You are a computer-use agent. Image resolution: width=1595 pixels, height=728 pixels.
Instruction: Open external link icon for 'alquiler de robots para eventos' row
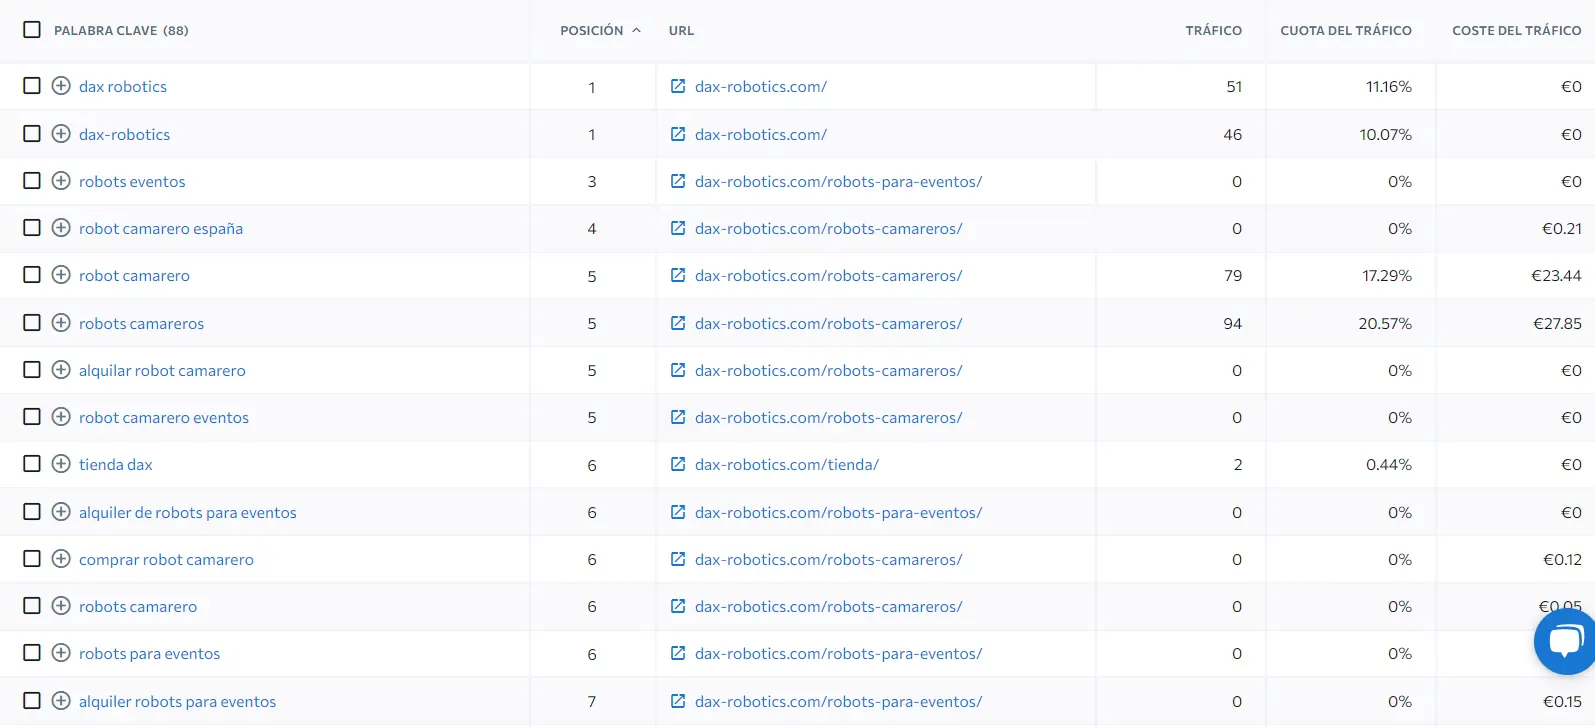(678, 512)
